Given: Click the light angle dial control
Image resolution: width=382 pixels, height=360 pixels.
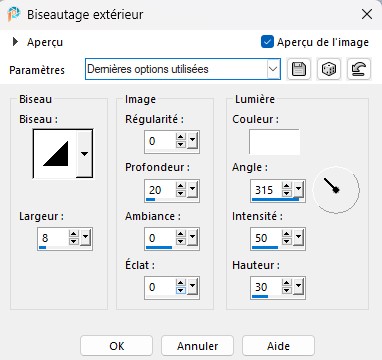Looking at the screenshot, I should click(x=336, y=190).
